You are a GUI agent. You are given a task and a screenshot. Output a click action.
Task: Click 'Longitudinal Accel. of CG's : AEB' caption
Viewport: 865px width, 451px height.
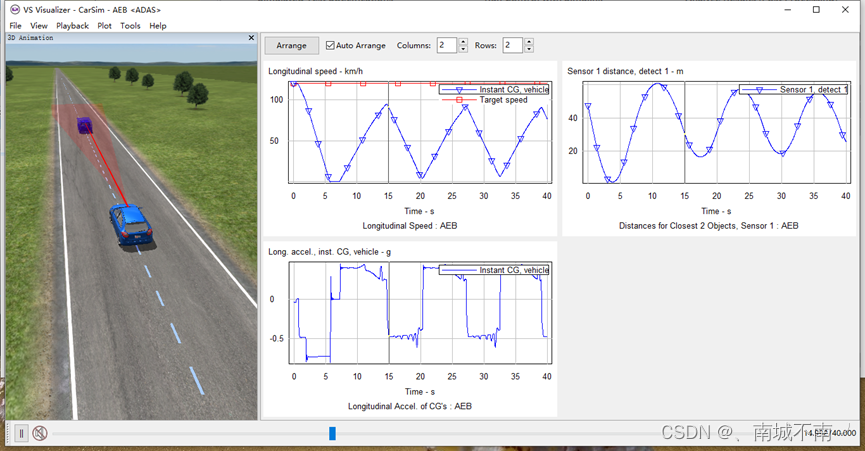pos(409,406)
